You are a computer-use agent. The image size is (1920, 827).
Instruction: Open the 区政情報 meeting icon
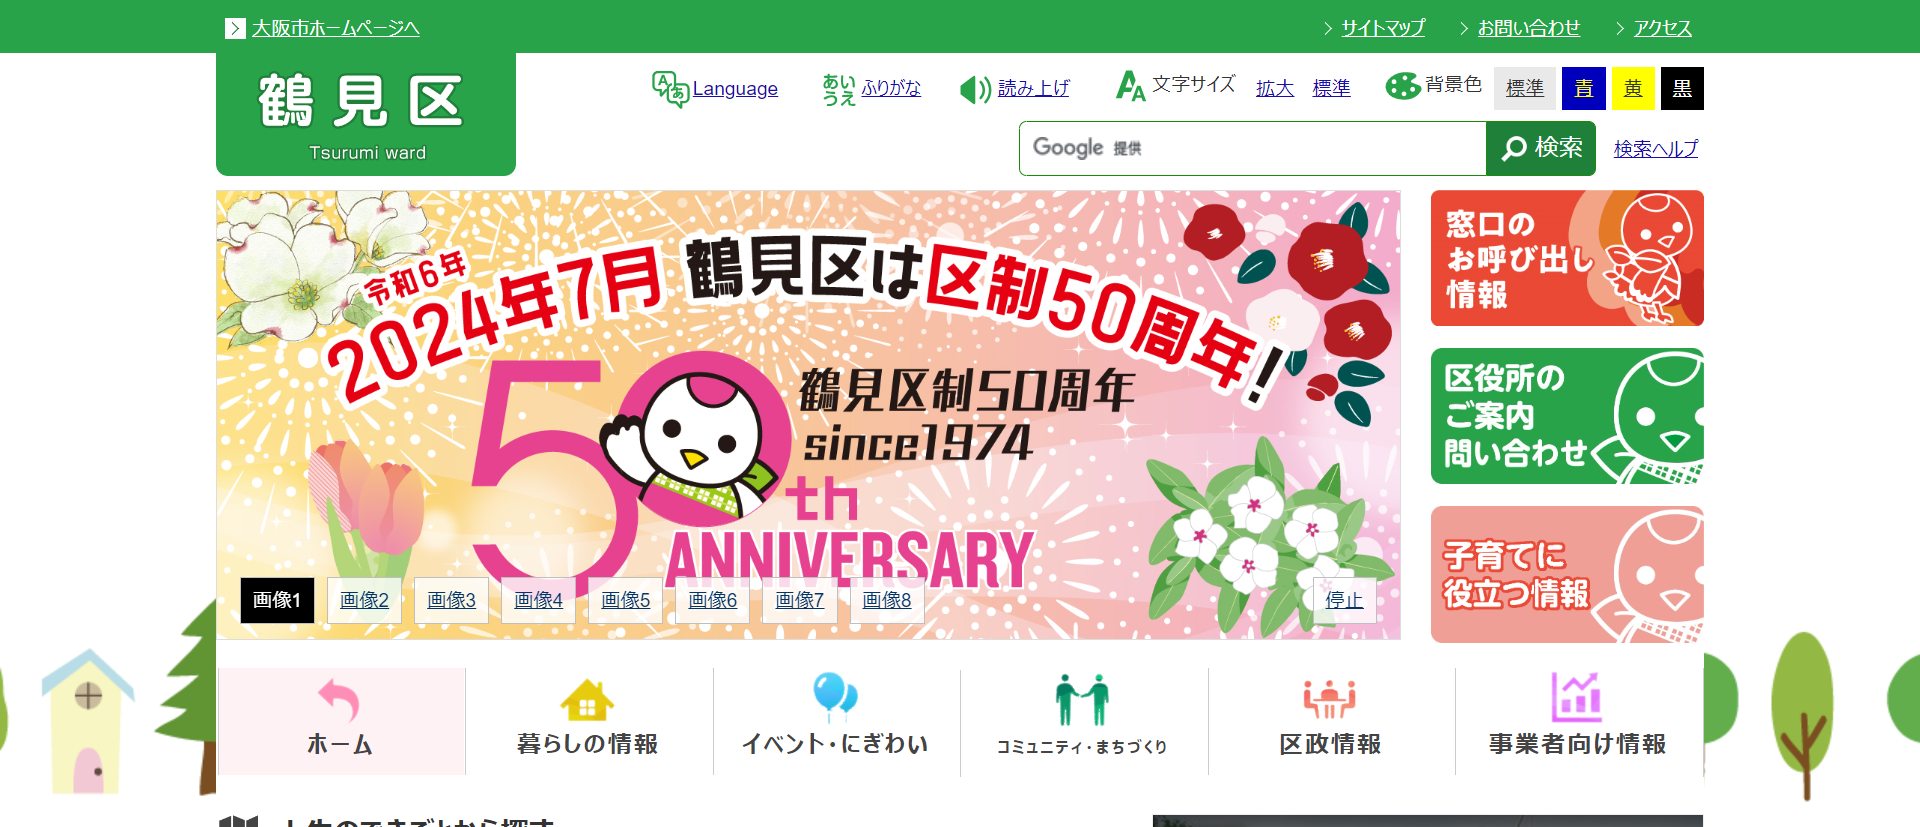point(1330,699)
